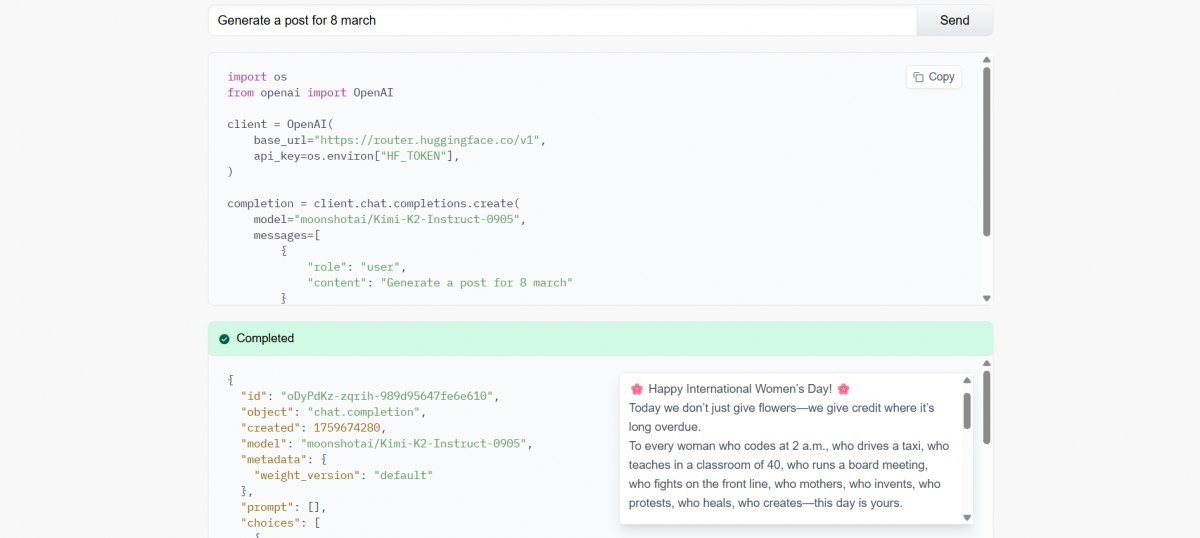Click the "Happy International Women's Day" heading text
The height and width of the screenshot is (538, 1200).
tap(740, 389)
